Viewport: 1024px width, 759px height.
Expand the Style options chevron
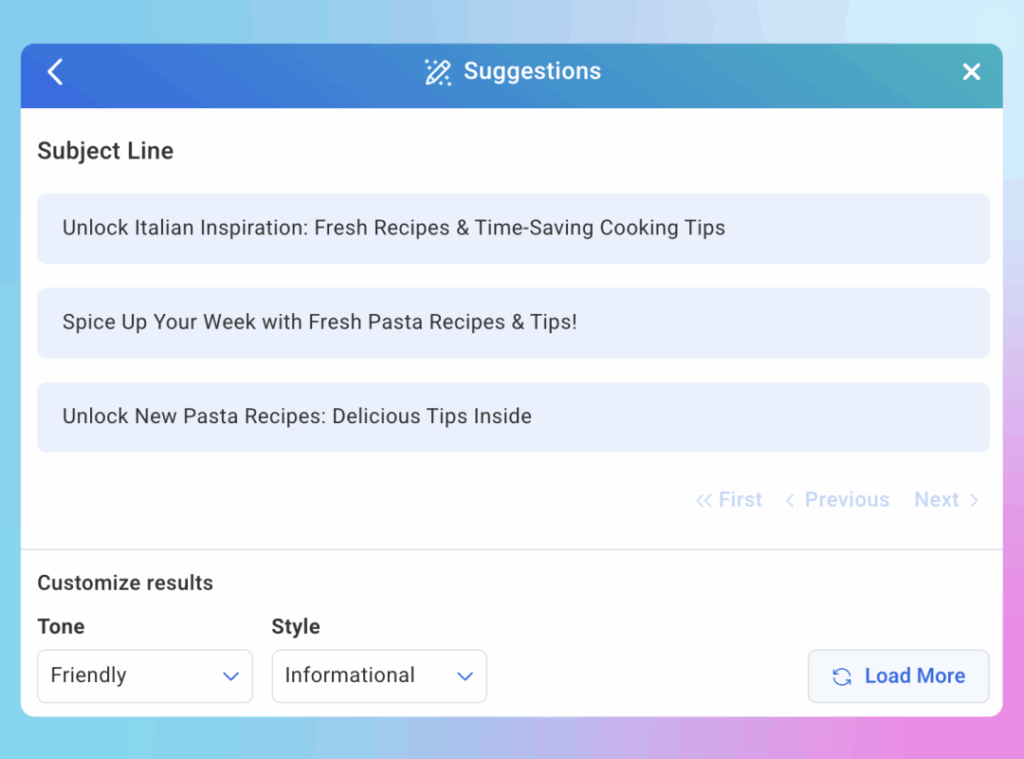pyautogui.click(x=465, y=676)
